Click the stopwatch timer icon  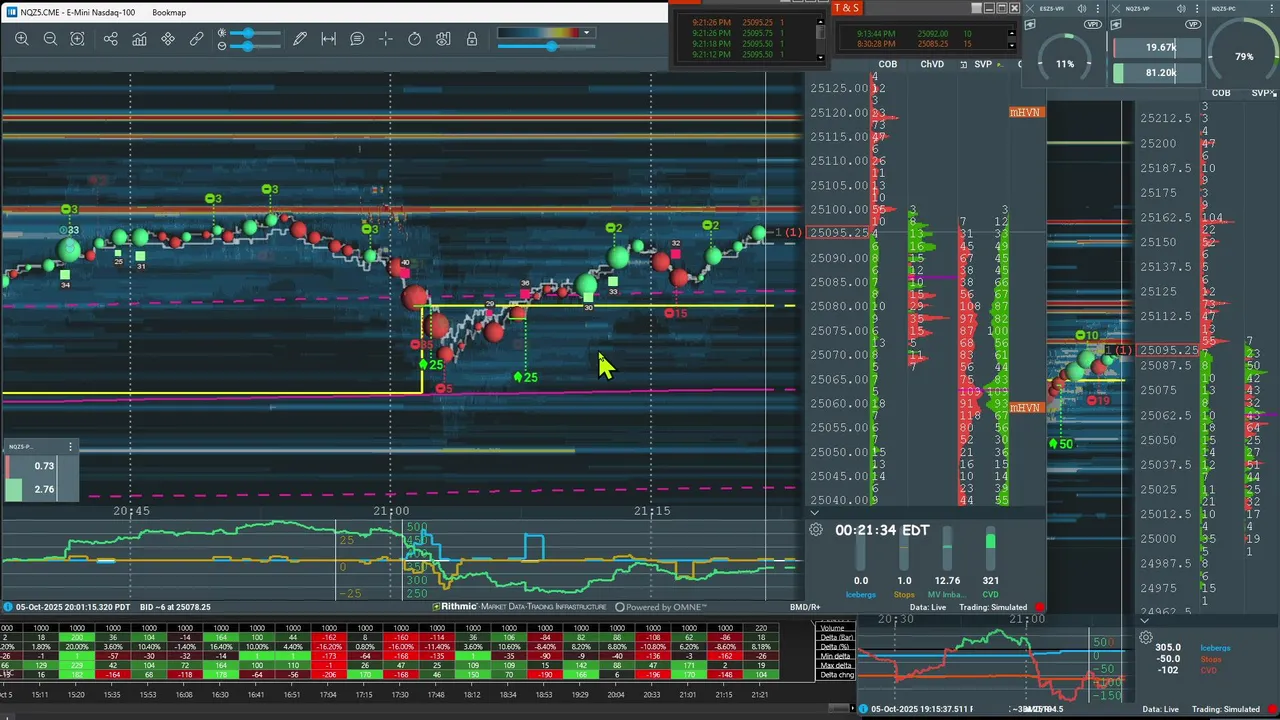point(415,39)
